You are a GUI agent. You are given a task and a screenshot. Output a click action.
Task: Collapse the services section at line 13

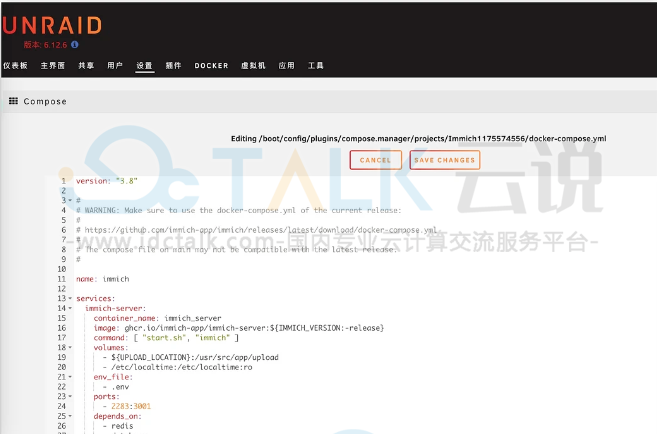[x=70, y=298]
